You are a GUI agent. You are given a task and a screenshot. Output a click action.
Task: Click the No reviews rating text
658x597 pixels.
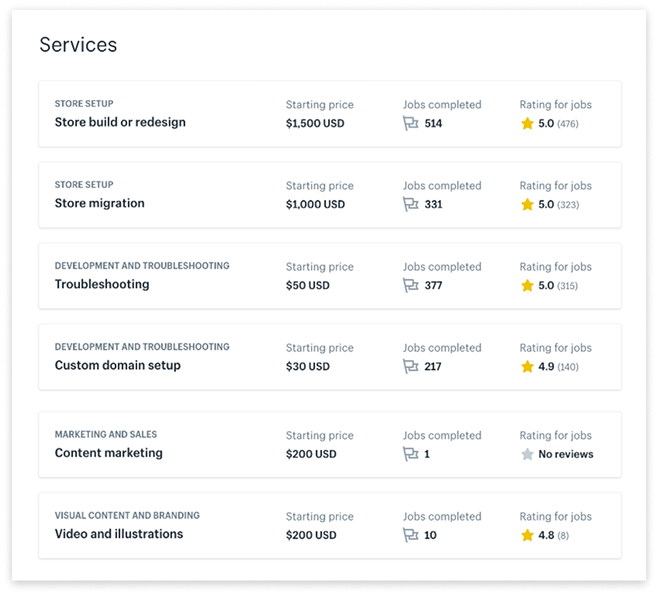click(x=565, y=454)
